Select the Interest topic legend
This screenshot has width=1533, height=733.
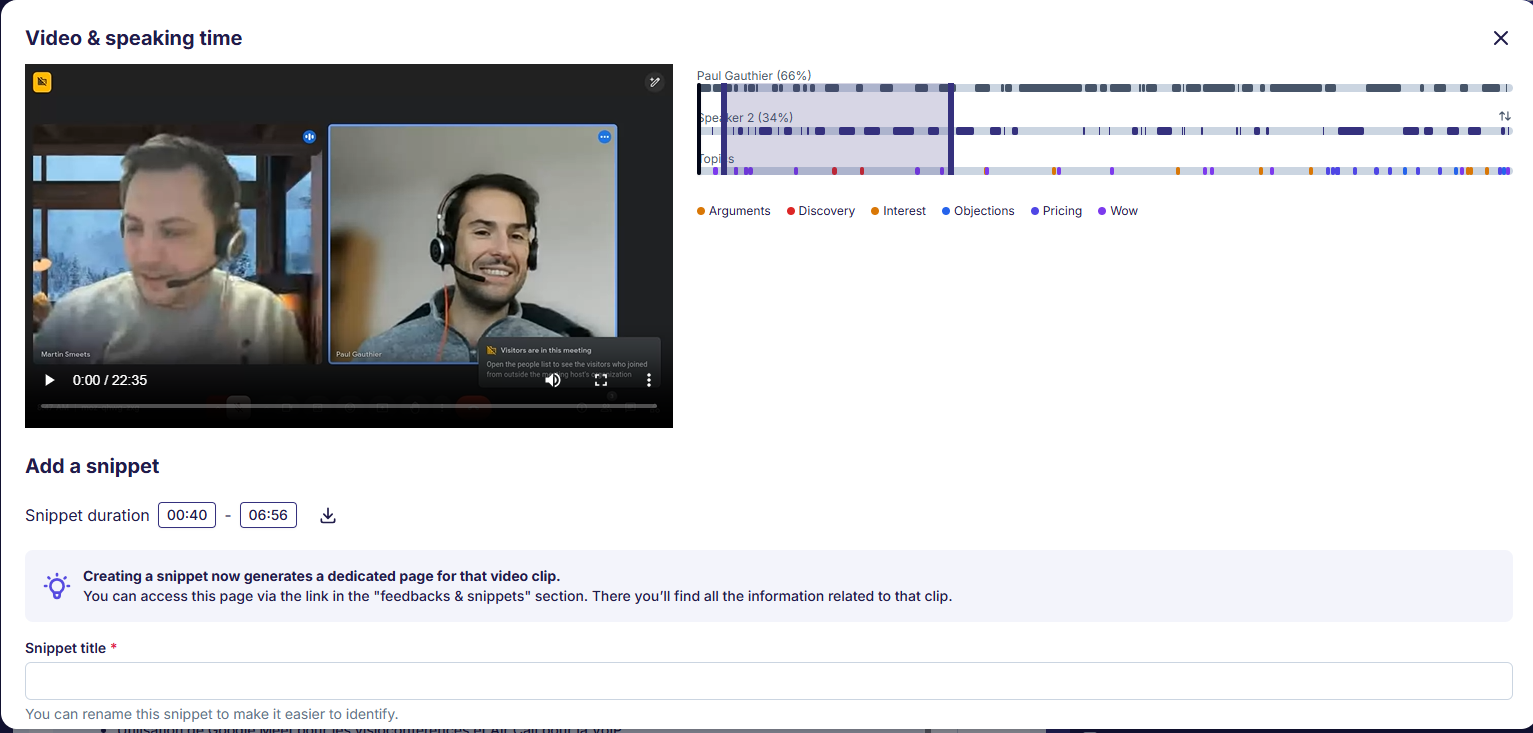899,211
